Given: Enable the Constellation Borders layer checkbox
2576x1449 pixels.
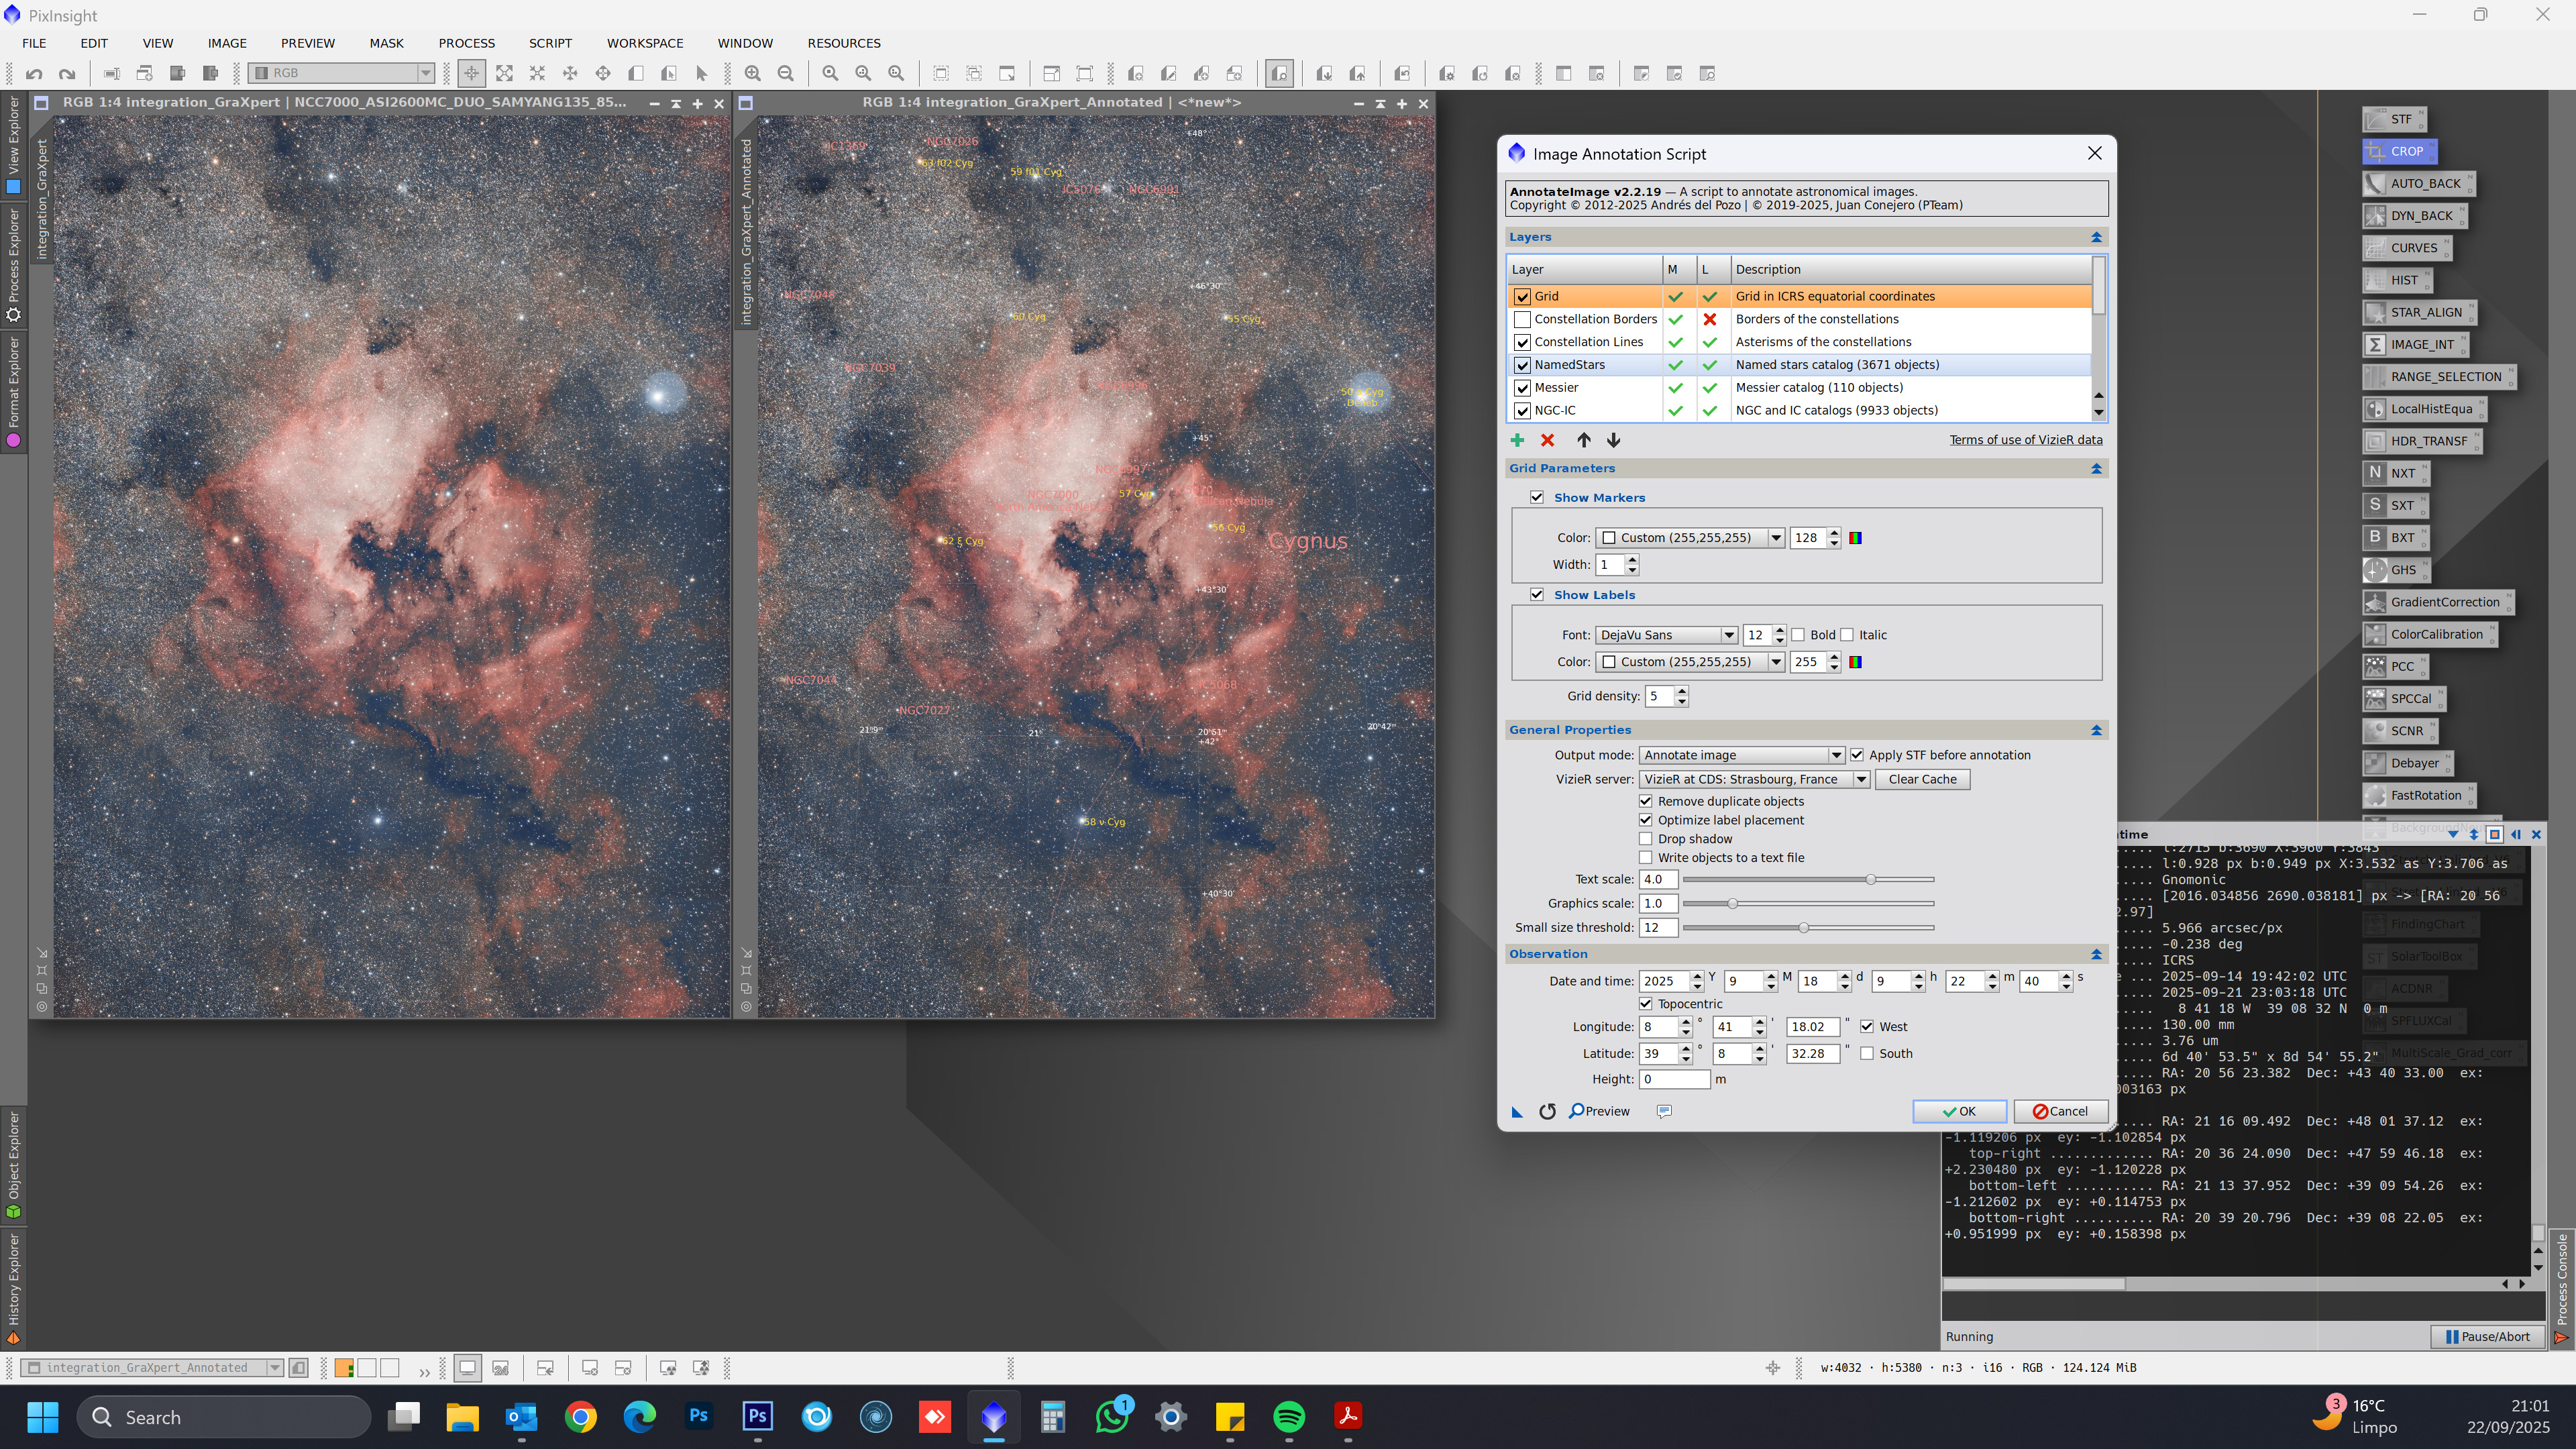Looking at the screenshot, I should [x=1522, y=319].
